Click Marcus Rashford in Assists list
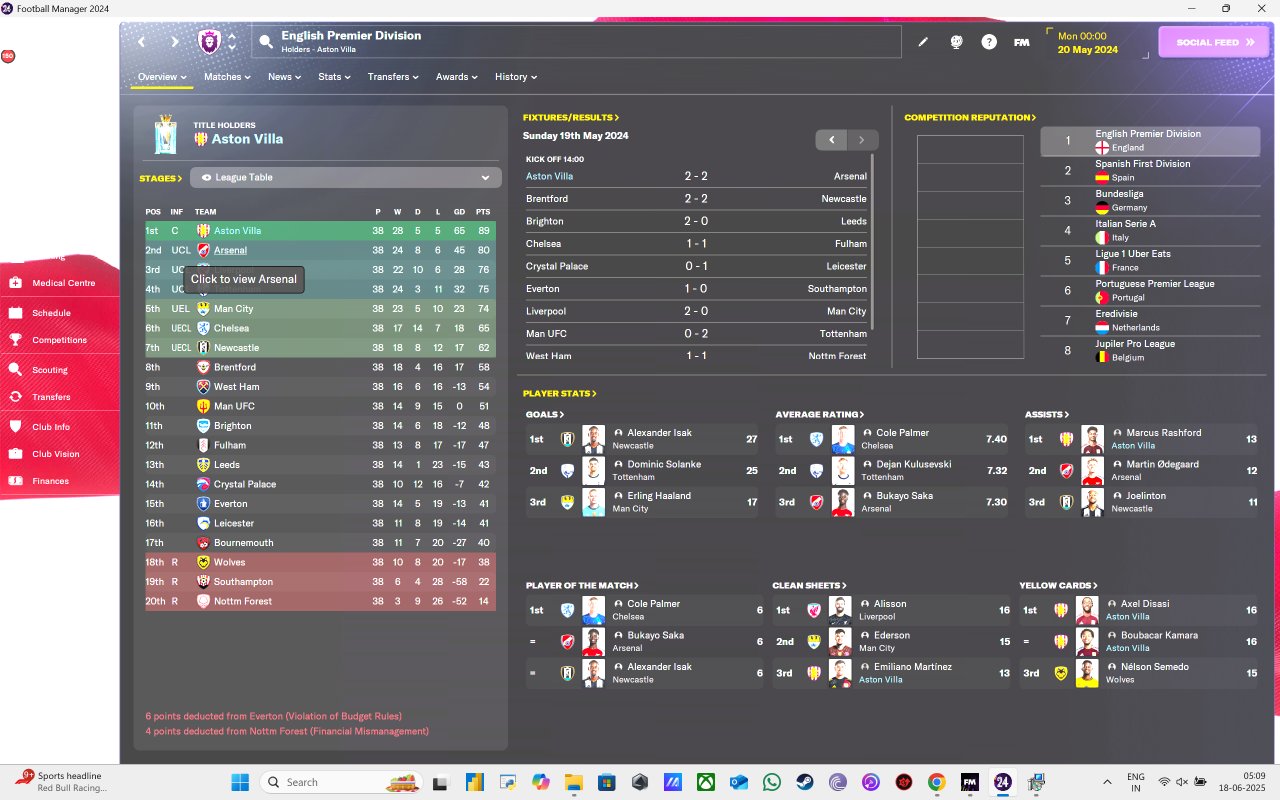The width and height of the screenshot is (1280, 800). (1164, 433)
